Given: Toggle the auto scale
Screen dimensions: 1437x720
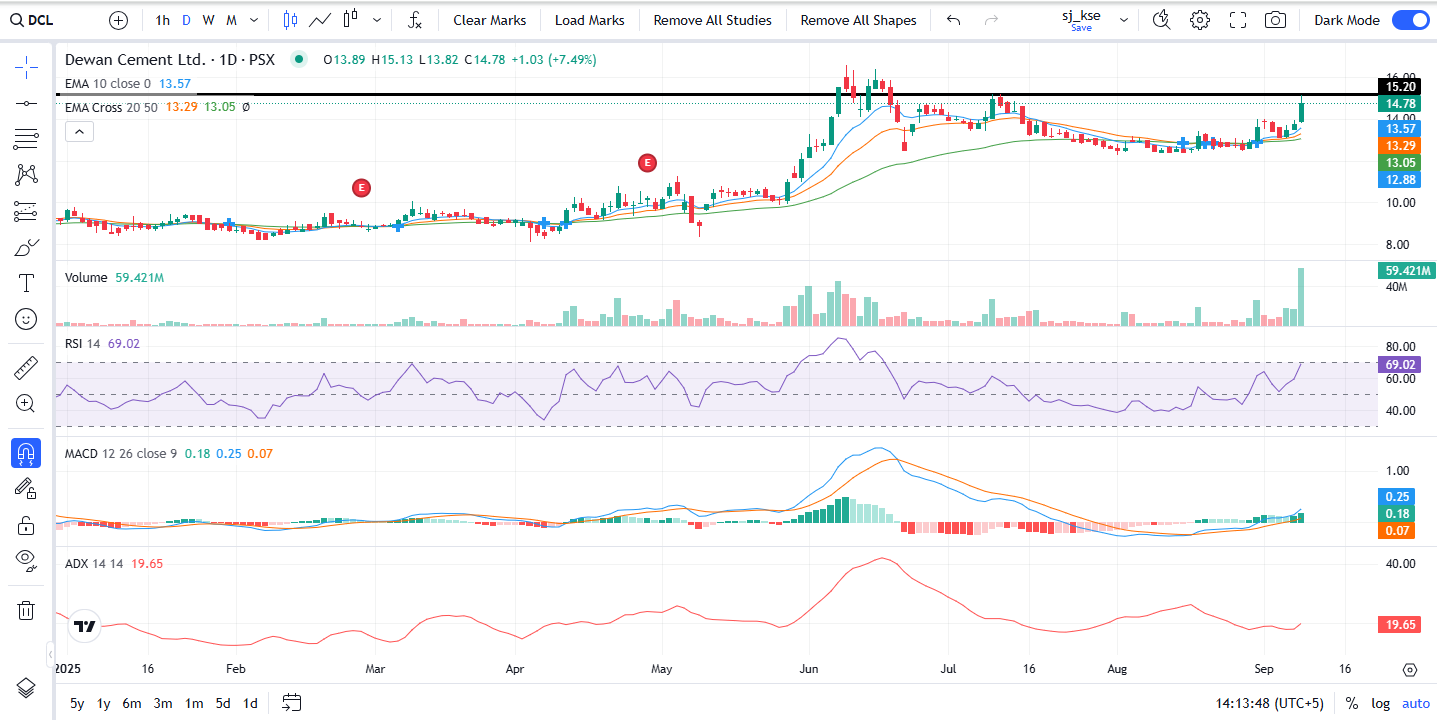Looking at the screenshot, I should coord(1416,703).
